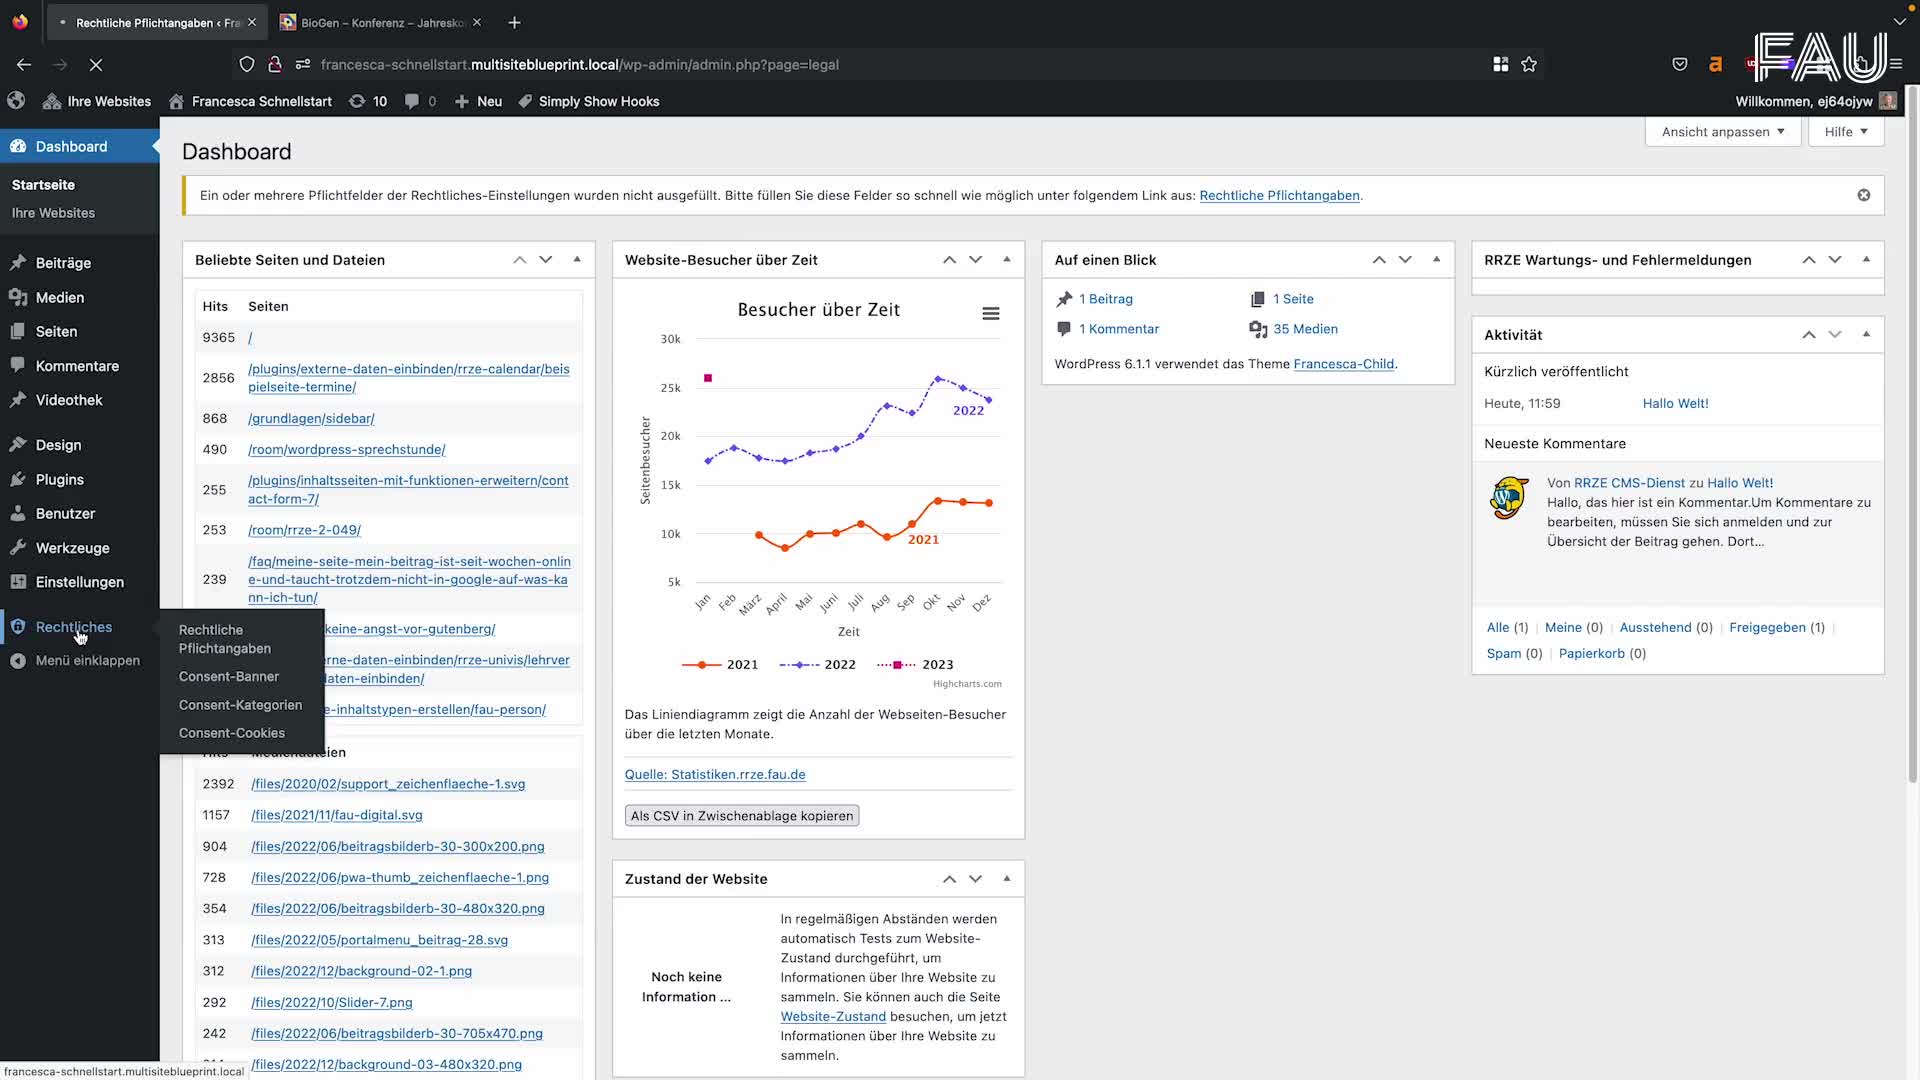Open the comments bubble in admin bar
The width and height of the screenshot is (1920, 1080).
coord(420,101)
